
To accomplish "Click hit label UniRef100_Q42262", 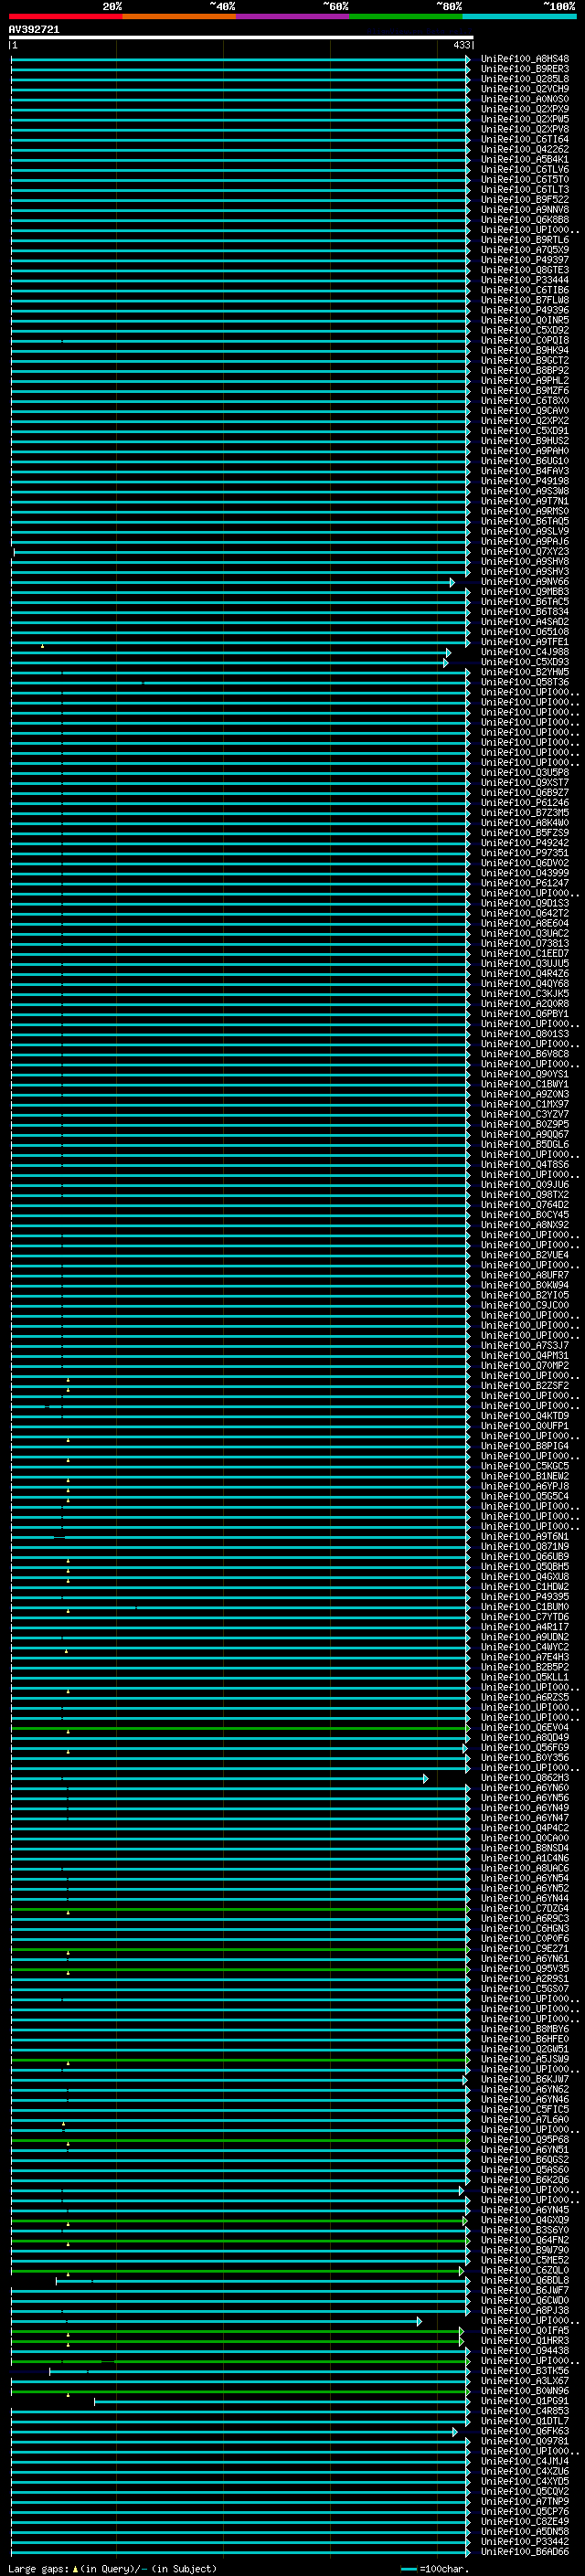I will (x=525, y=149).
